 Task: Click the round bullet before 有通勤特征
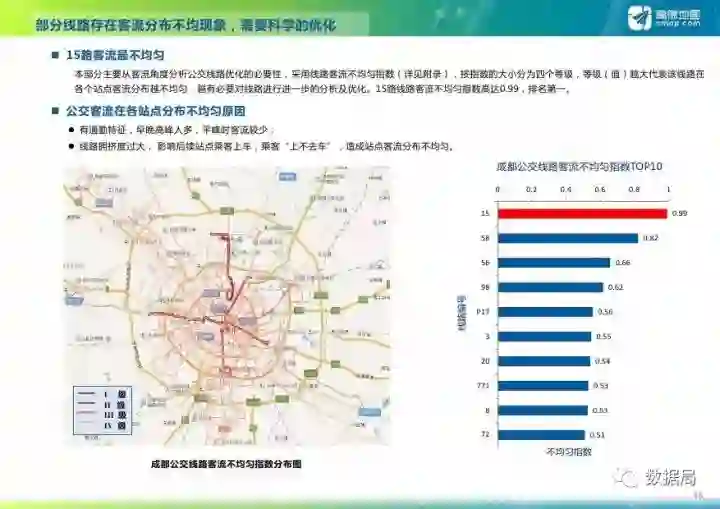71,130
